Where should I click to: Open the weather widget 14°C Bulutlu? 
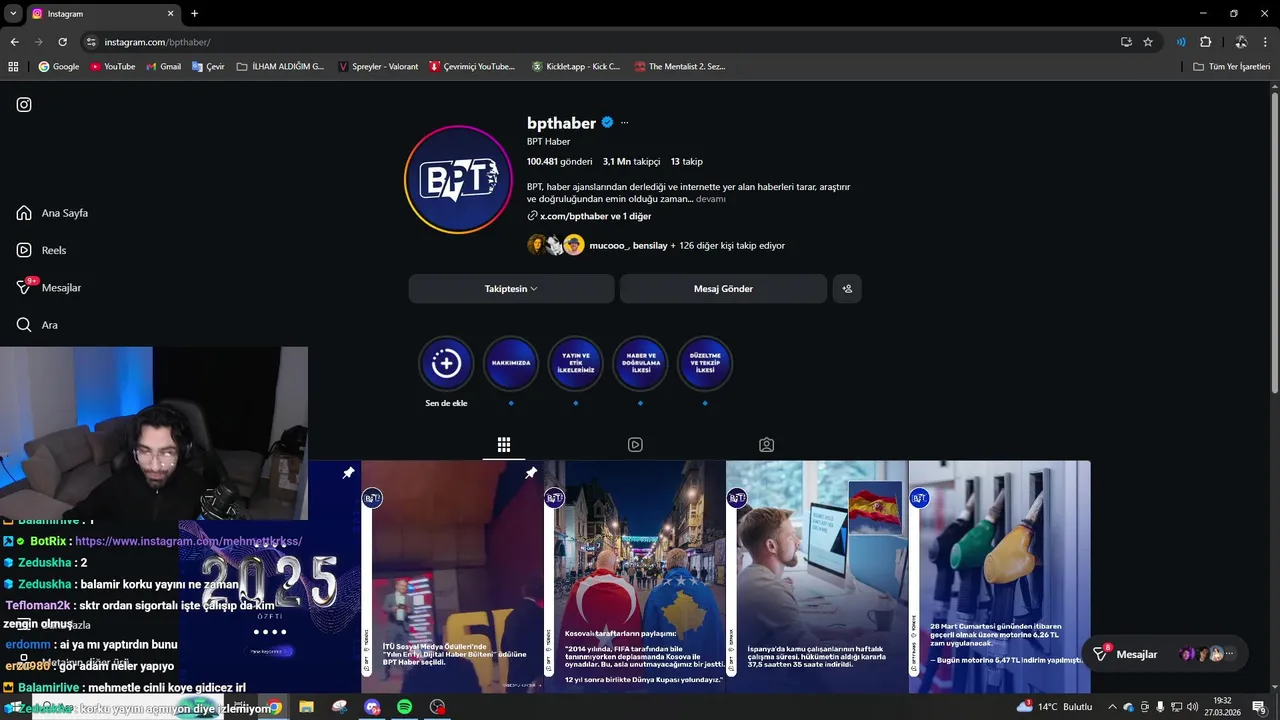(x=1055, y=707)
